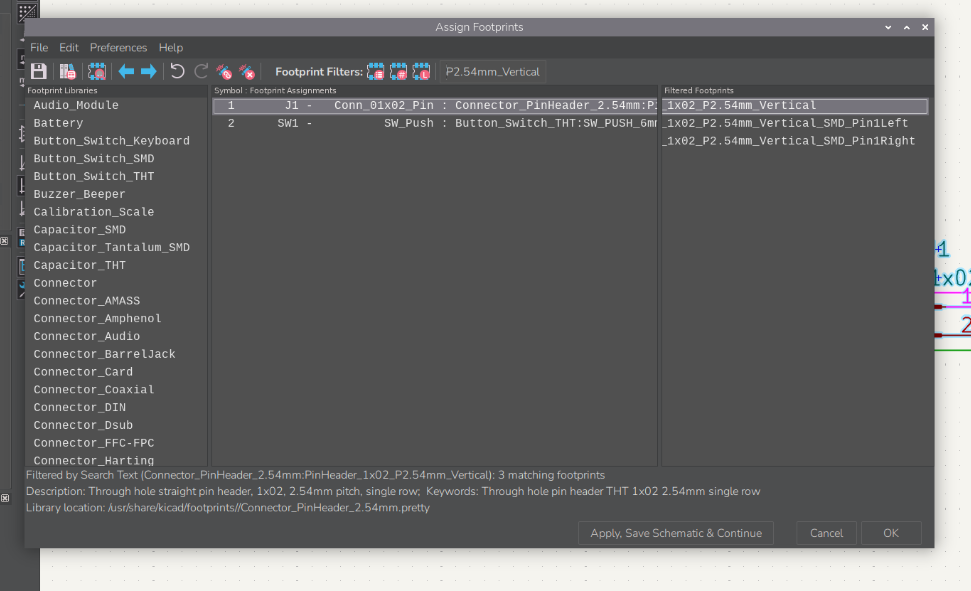The image size is (971, 591).
Task: Toggle footprint filtering by keywords
Action: point(376,71)
